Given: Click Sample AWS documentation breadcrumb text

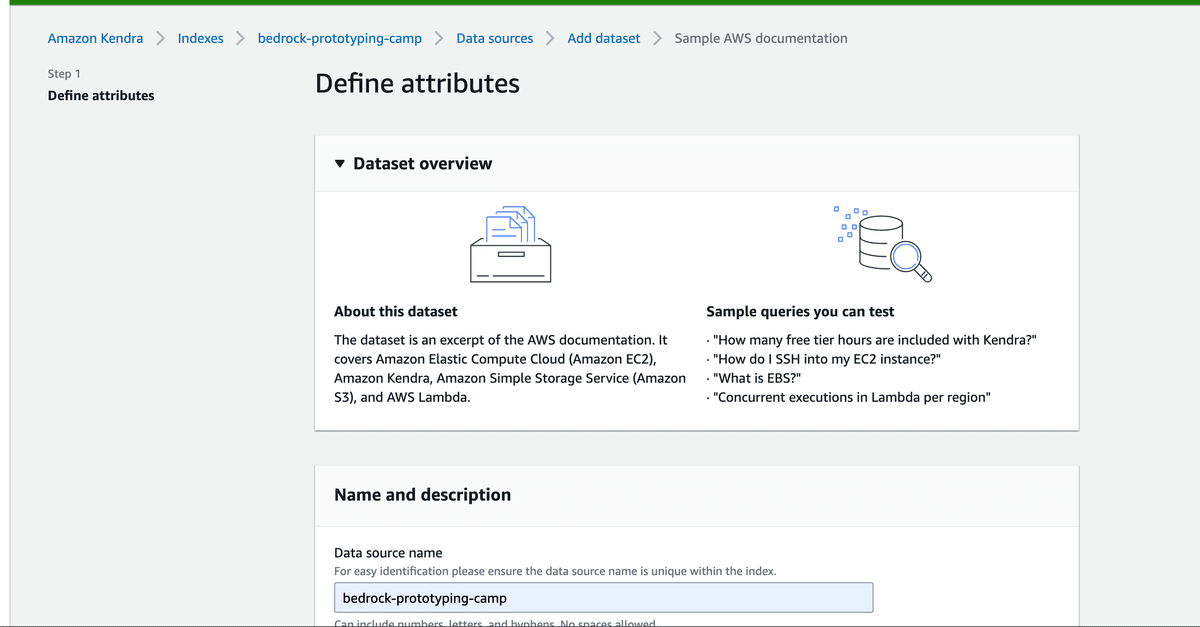Looking at the screenshot, I should tap(761, 39).
